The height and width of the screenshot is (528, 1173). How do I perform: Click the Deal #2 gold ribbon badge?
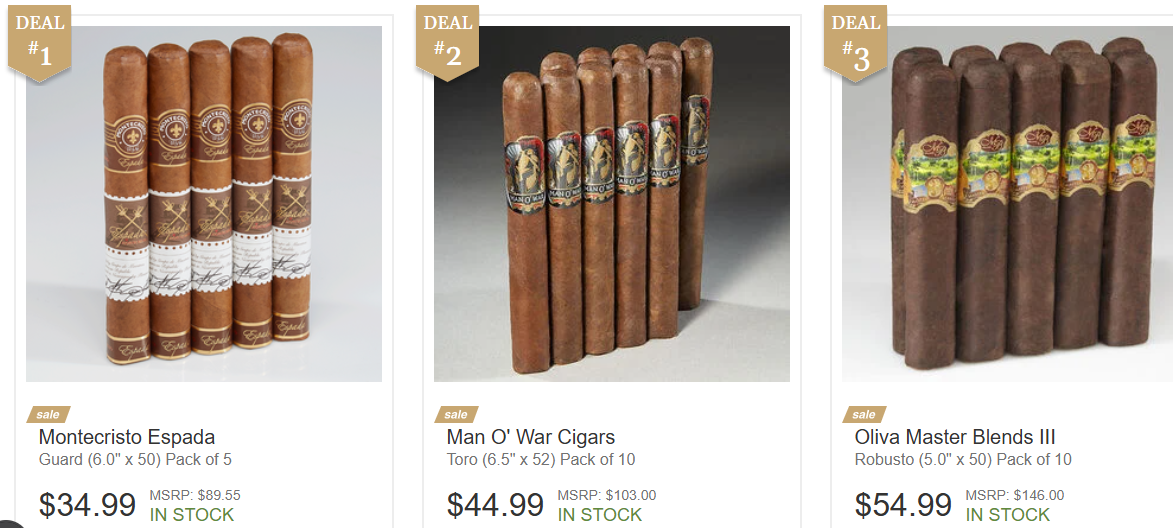tap(447, 42)
